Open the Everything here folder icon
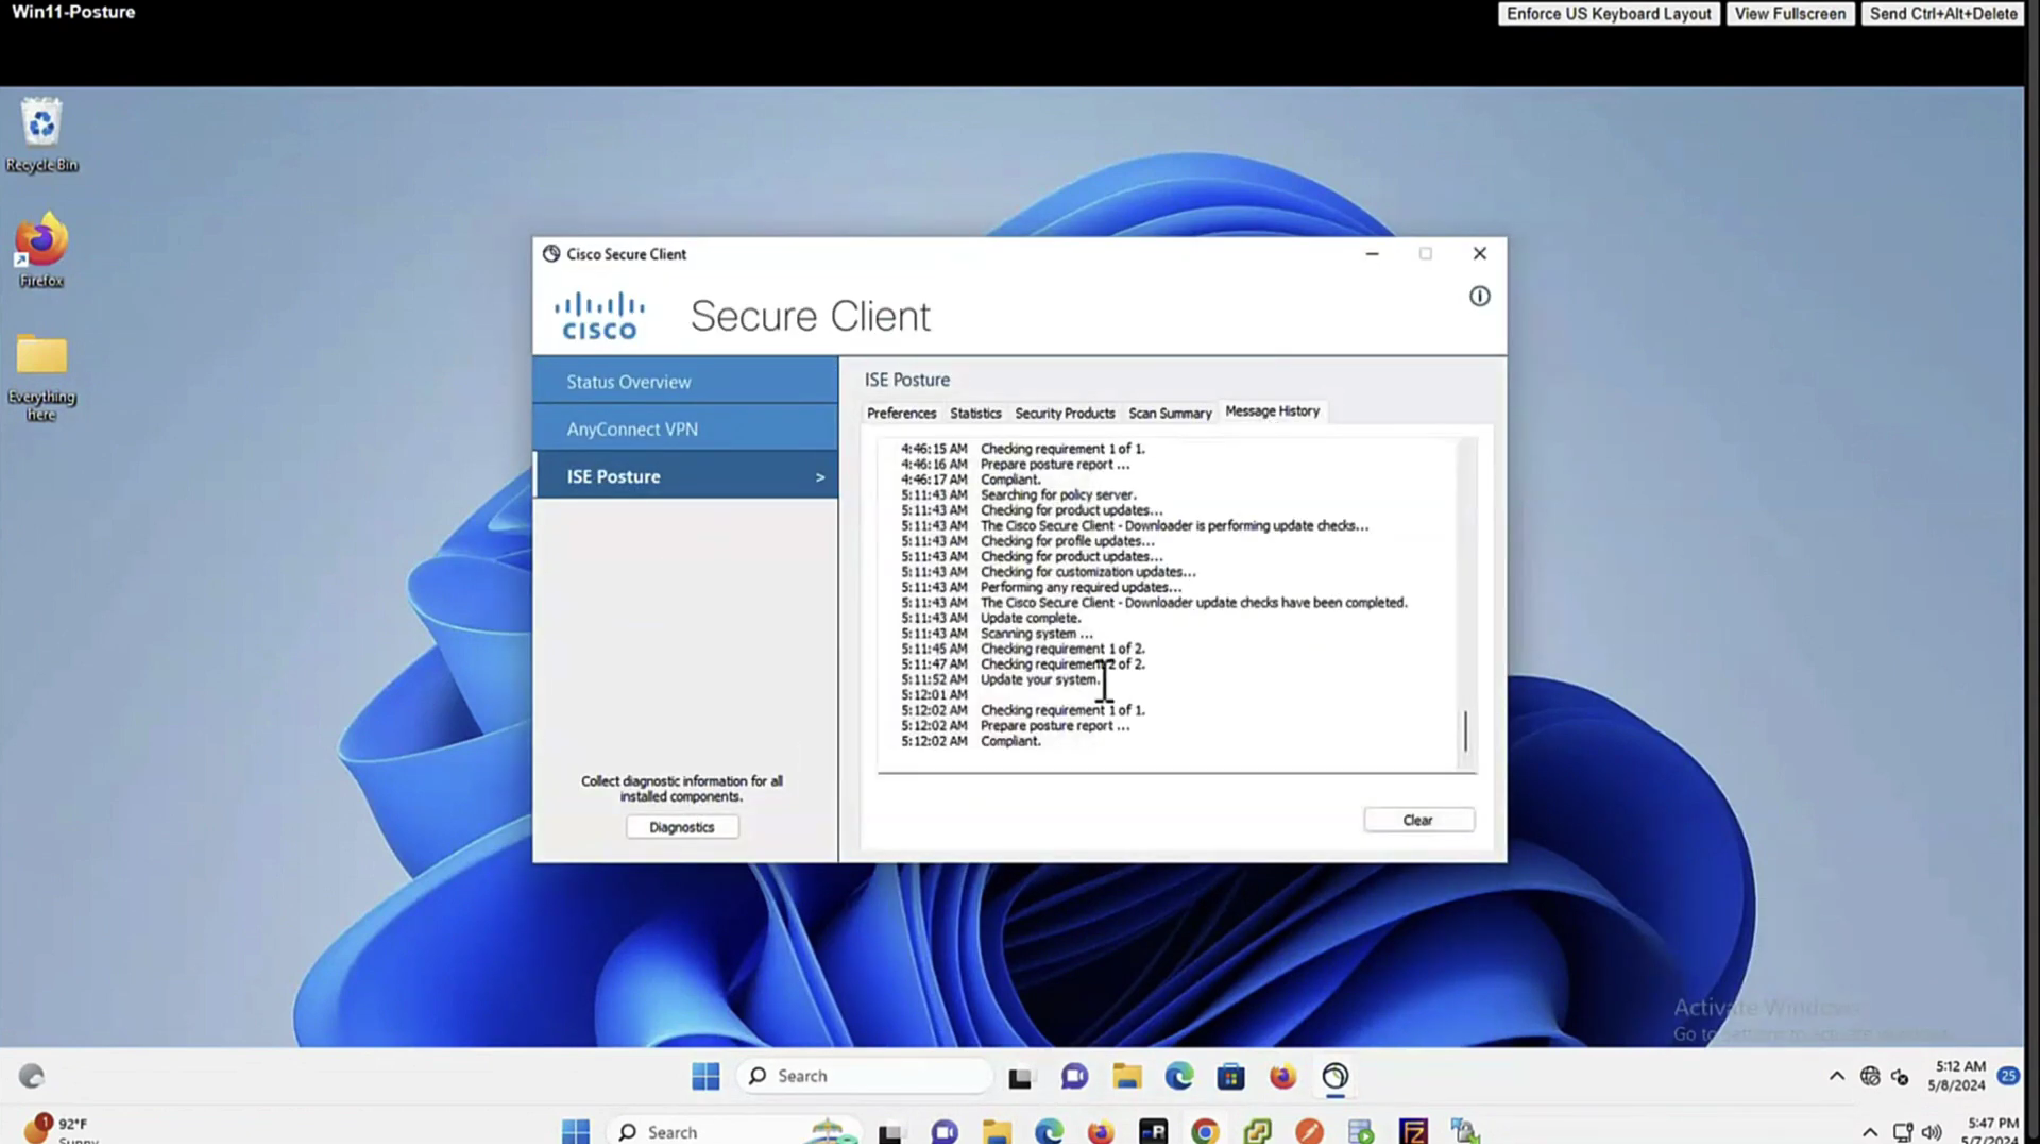2040x1144 pixels. pos(41,356)
